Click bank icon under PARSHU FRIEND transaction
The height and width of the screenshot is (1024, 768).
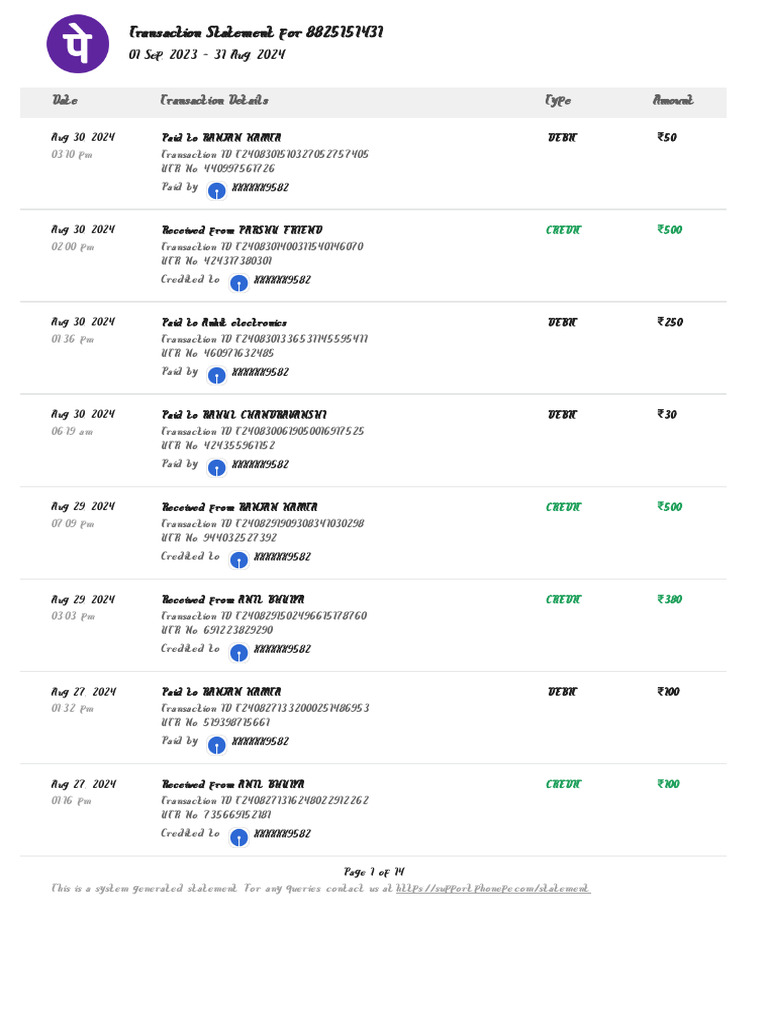(238, 282)
